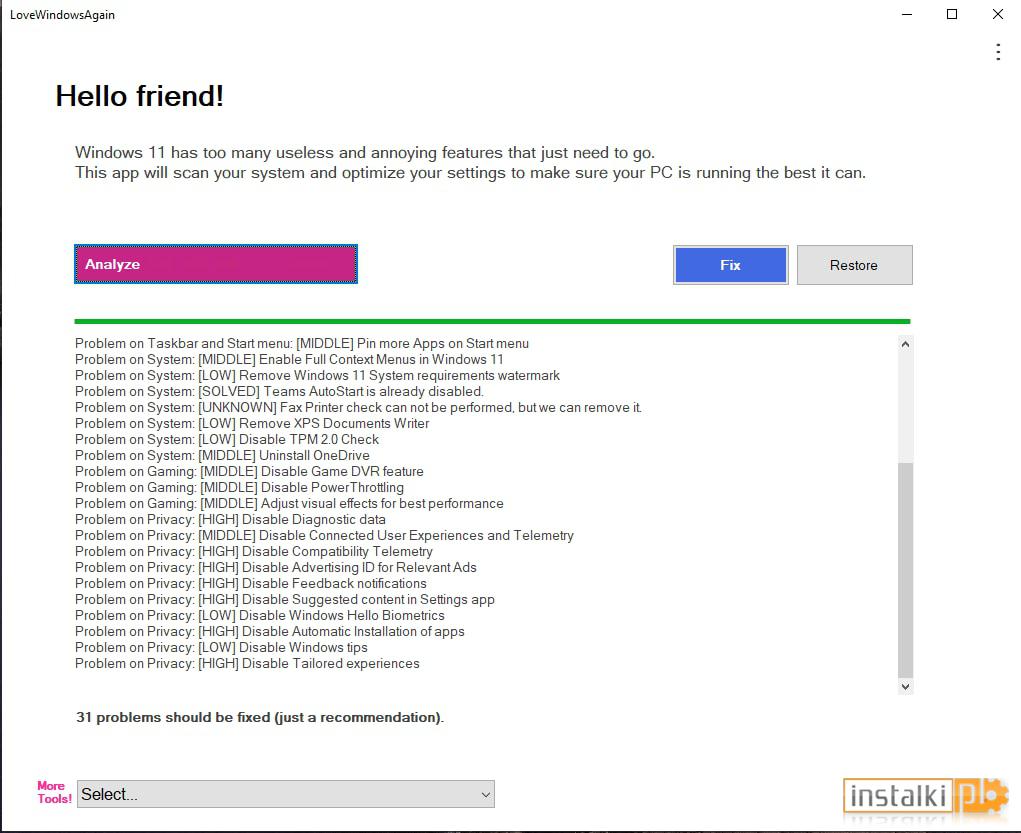1021x833 pixels.
Task: Select 'Disable Game DVR feature' row
Action: point(249,471)
